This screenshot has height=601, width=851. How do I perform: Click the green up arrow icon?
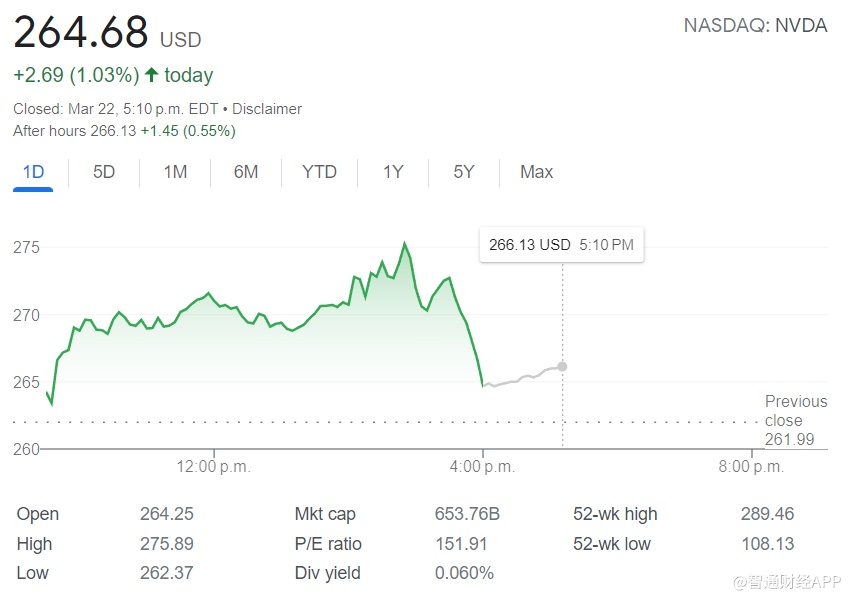[152, 75]
